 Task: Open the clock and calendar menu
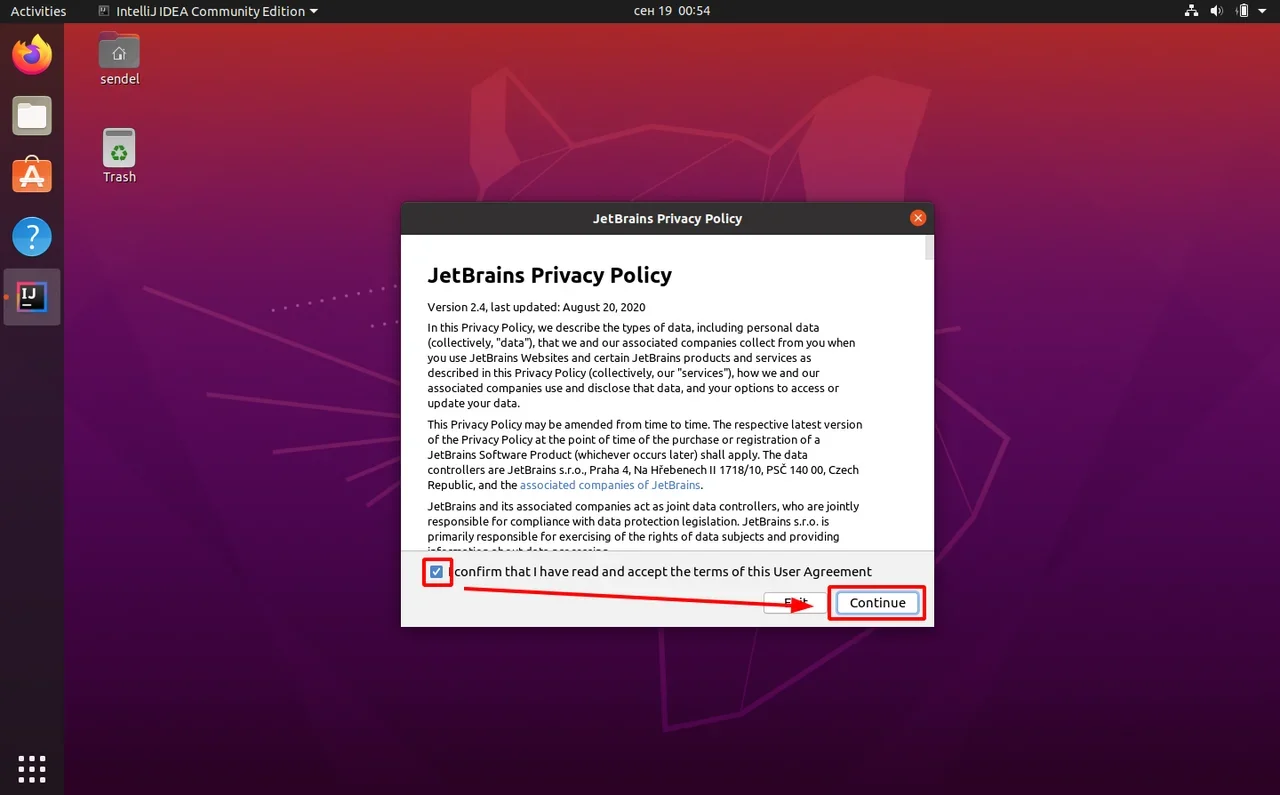coord(672,11)
